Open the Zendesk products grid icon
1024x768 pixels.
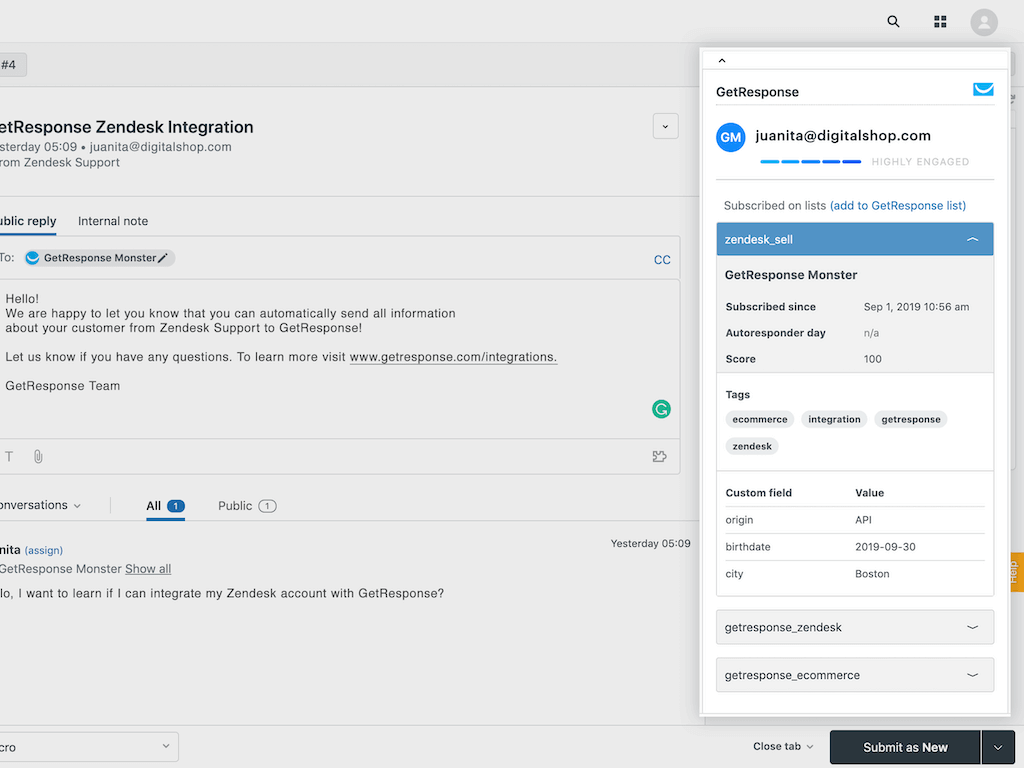940,21
